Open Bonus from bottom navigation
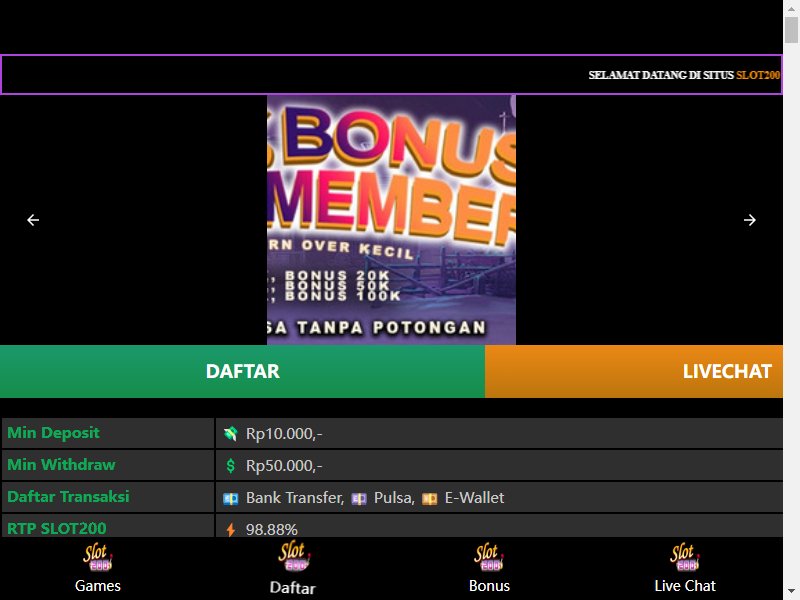The height and width of the screenshot is (600, 800). coord(489,568)
